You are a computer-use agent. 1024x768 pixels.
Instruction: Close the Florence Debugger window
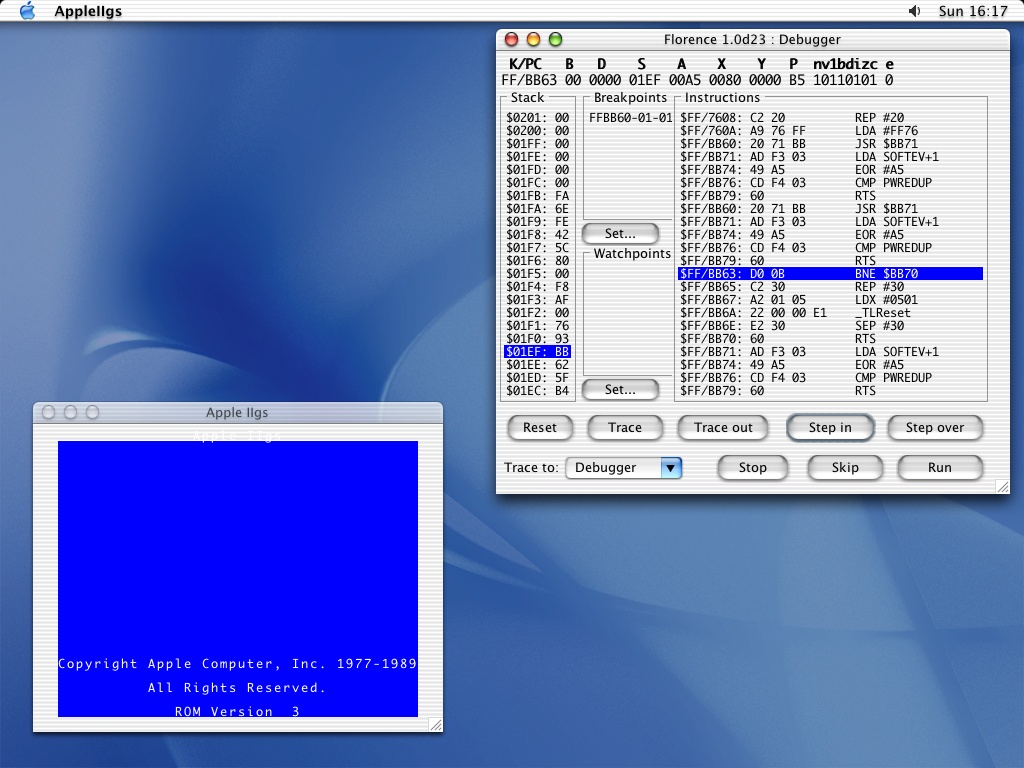(511, 40)
